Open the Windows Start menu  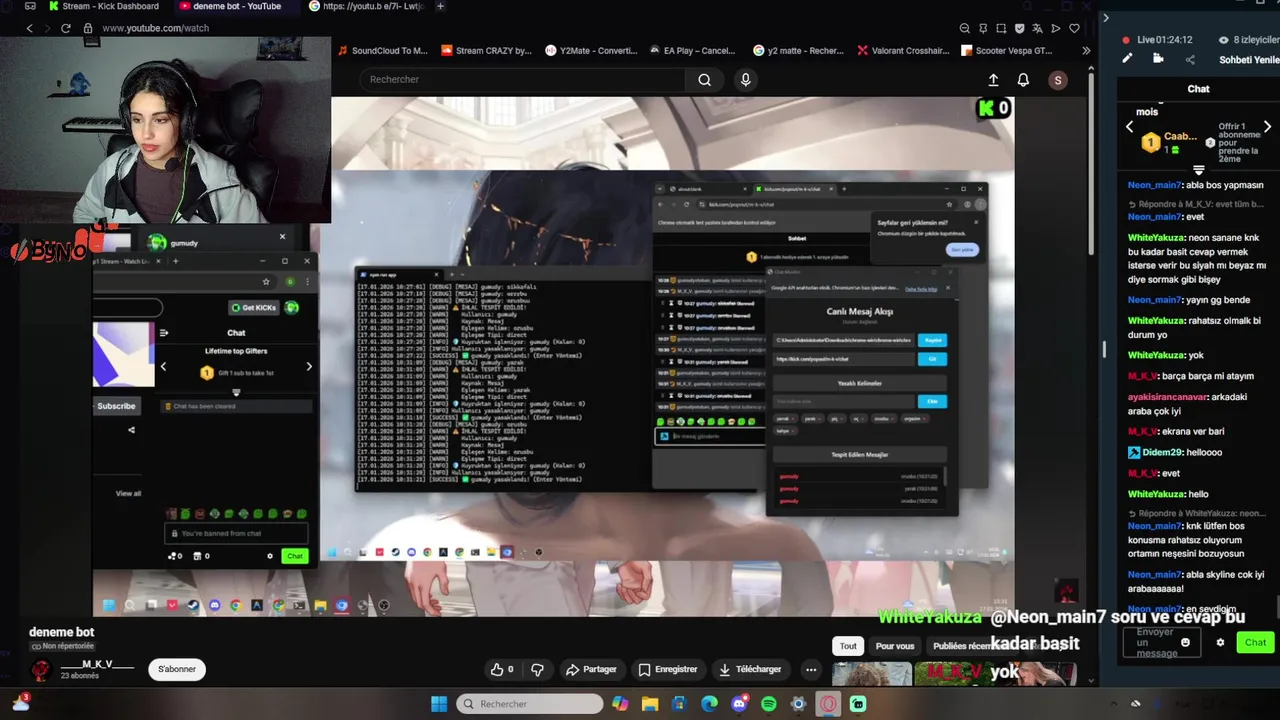(439, 704)
